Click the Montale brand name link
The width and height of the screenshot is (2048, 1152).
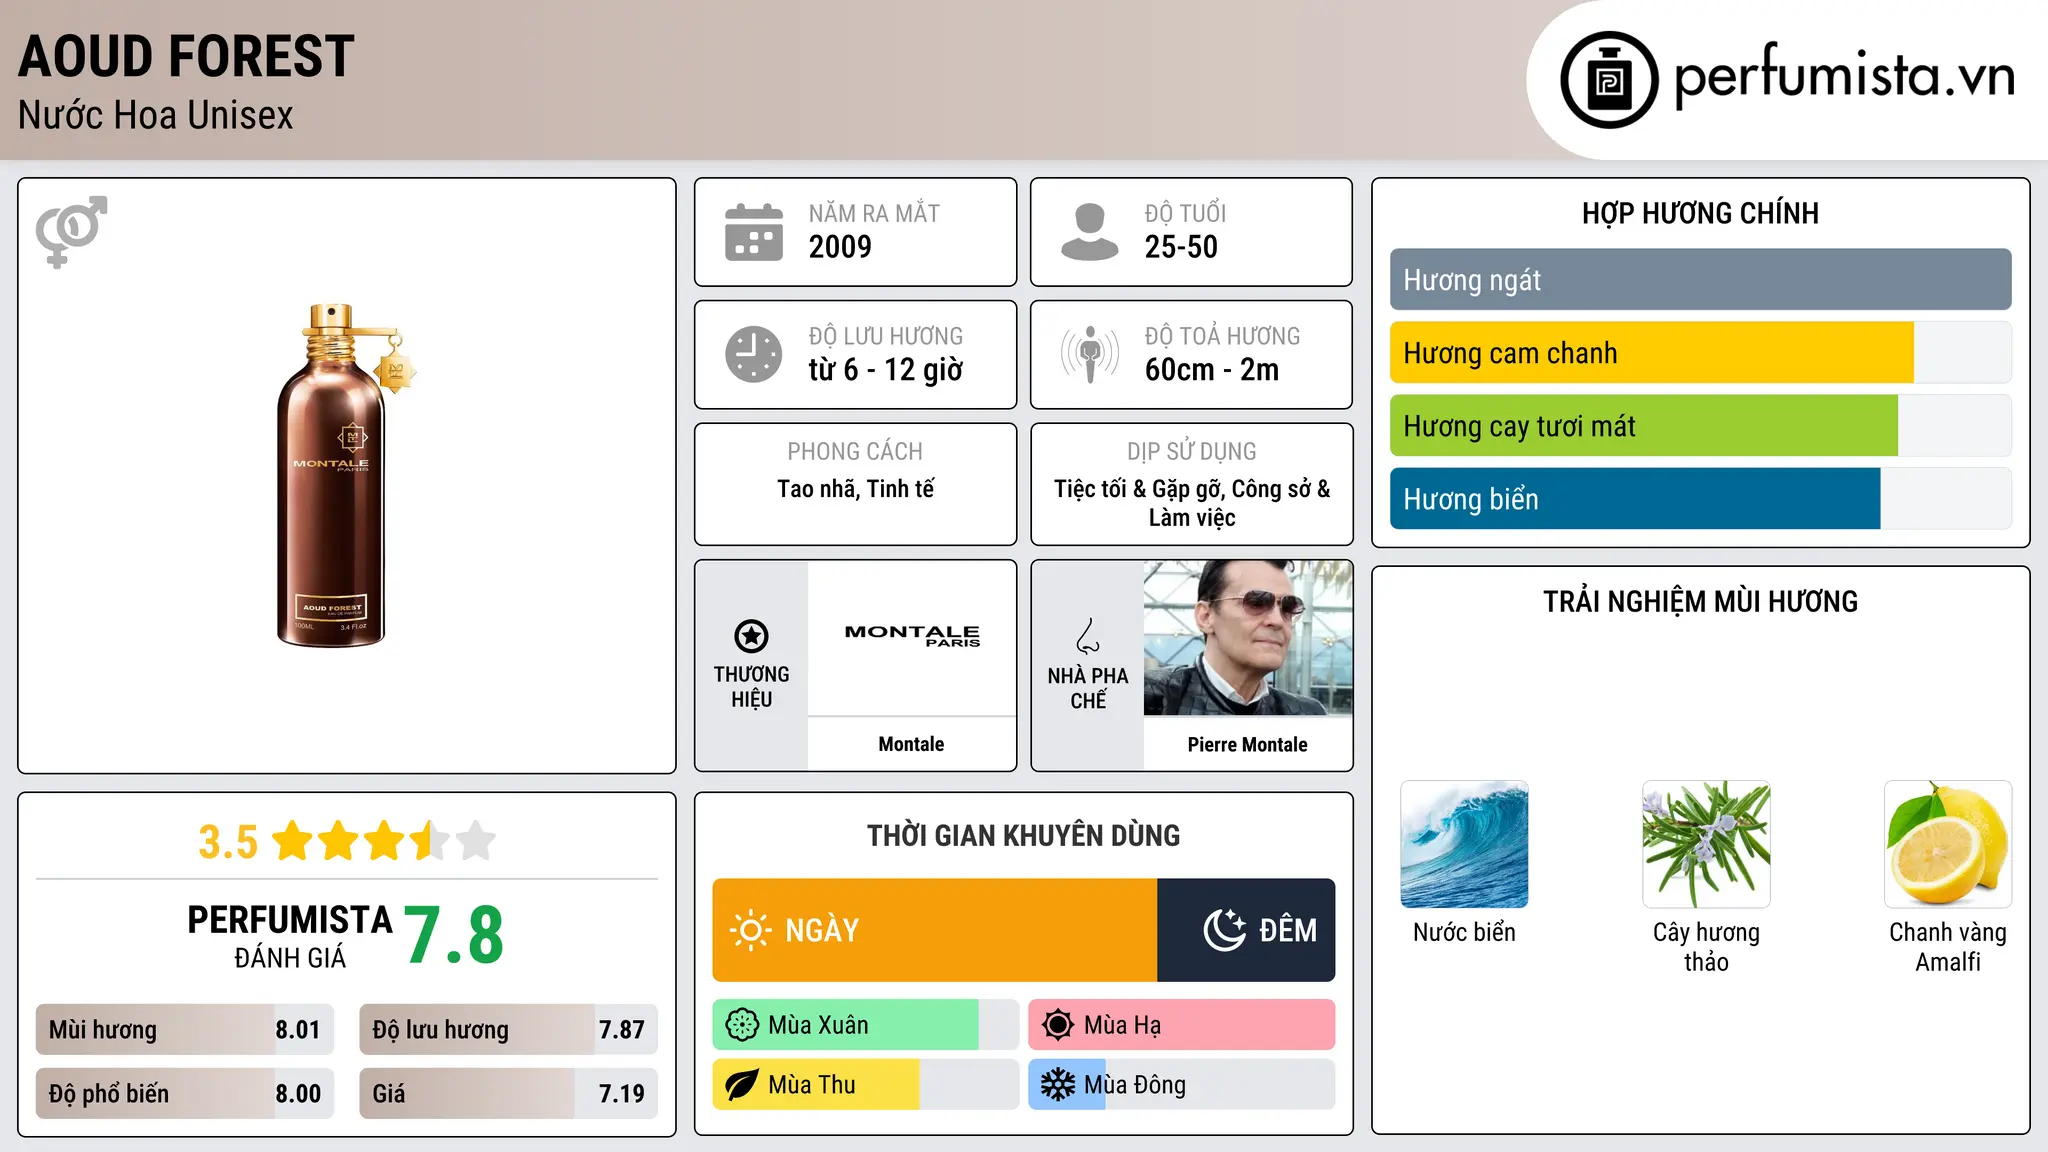(911, 744)
